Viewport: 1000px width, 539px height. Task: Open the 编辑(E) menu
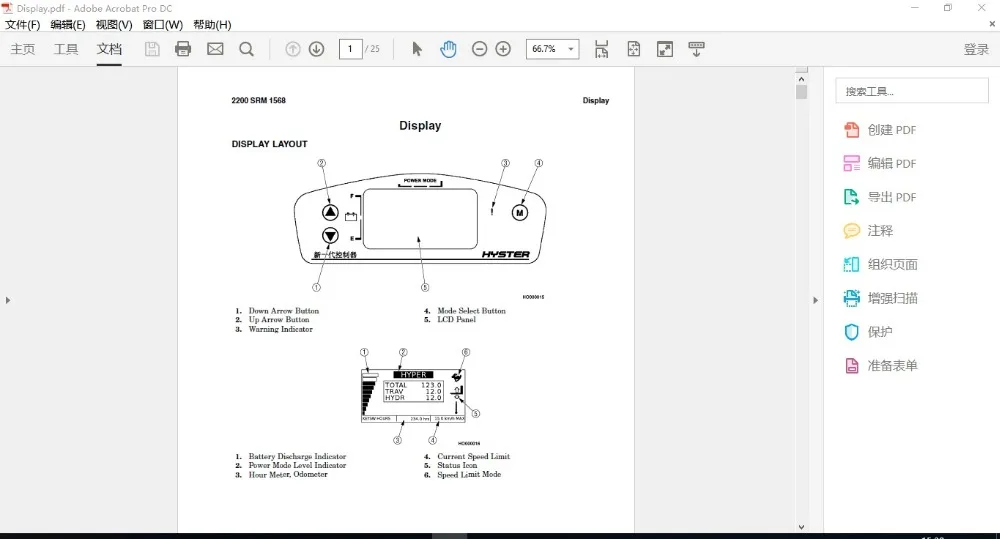coord(68,25)
